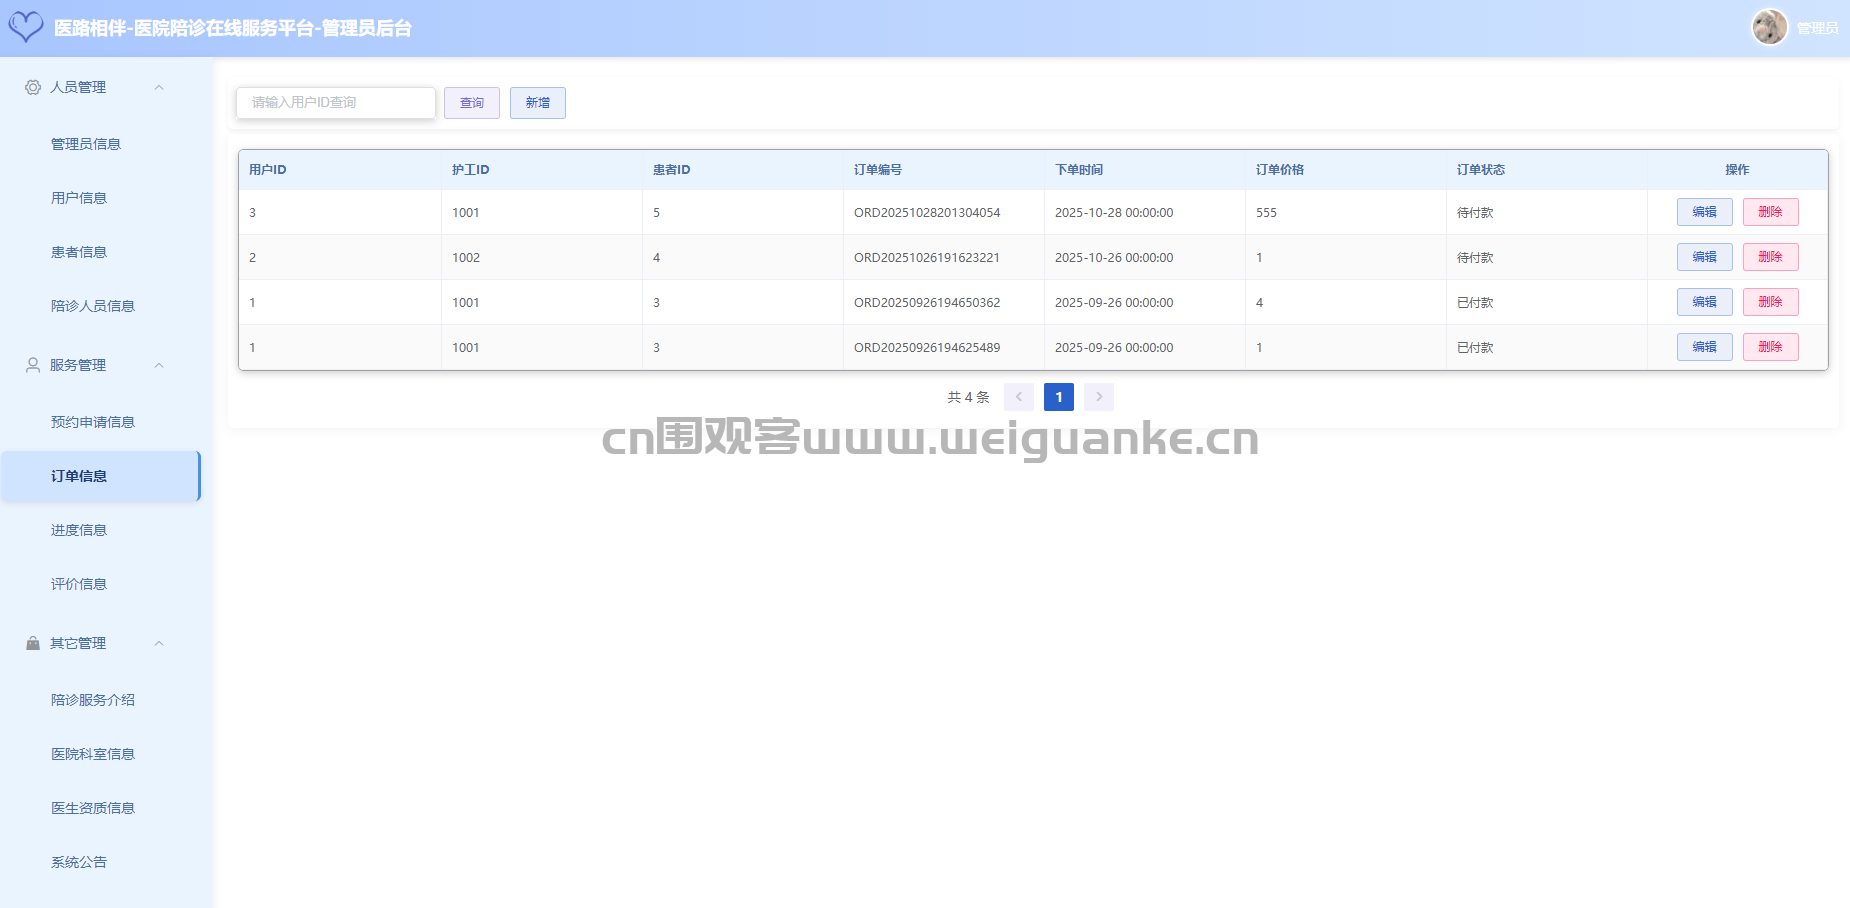Open 用户信息 in the sidebar
This screenshot has width=1850, height=908.
(79, 198)
